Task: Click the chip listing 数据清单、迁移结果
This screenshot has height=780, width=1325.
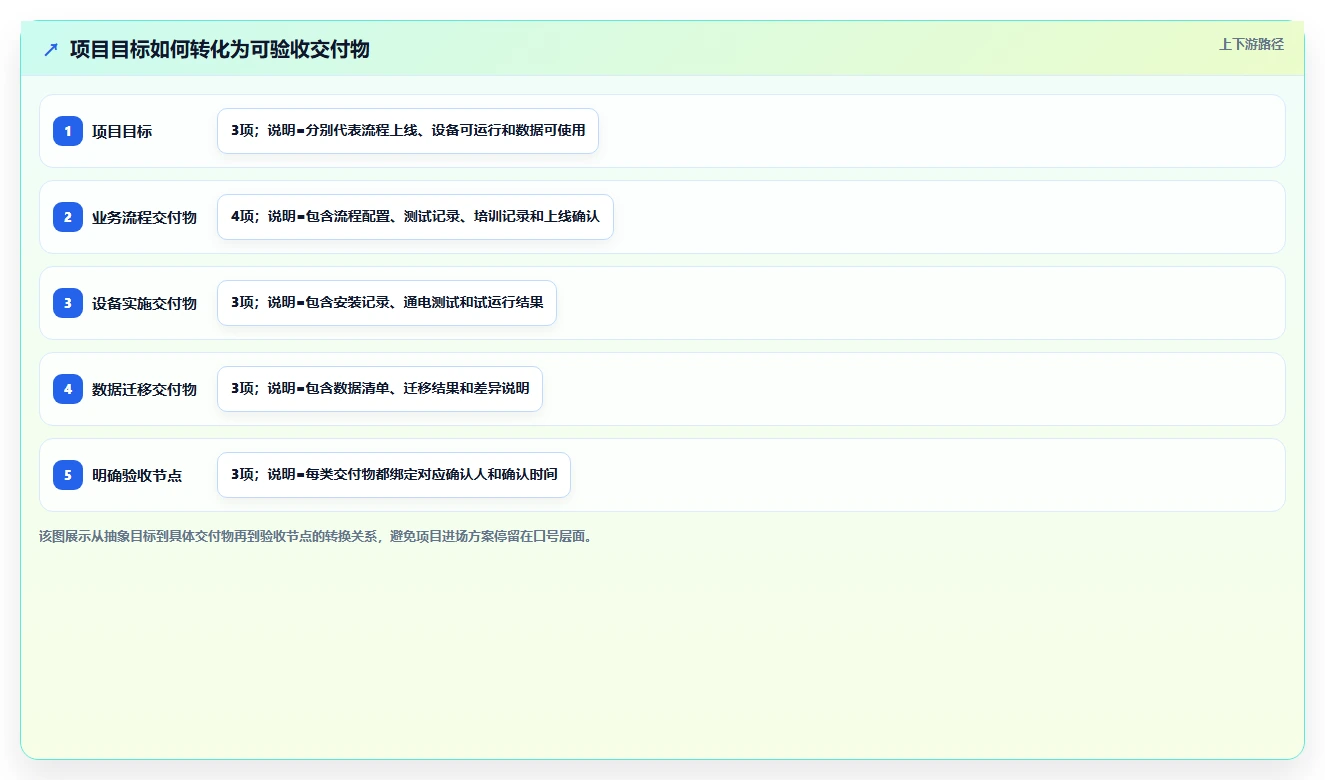Action: [x=380, y=389]
